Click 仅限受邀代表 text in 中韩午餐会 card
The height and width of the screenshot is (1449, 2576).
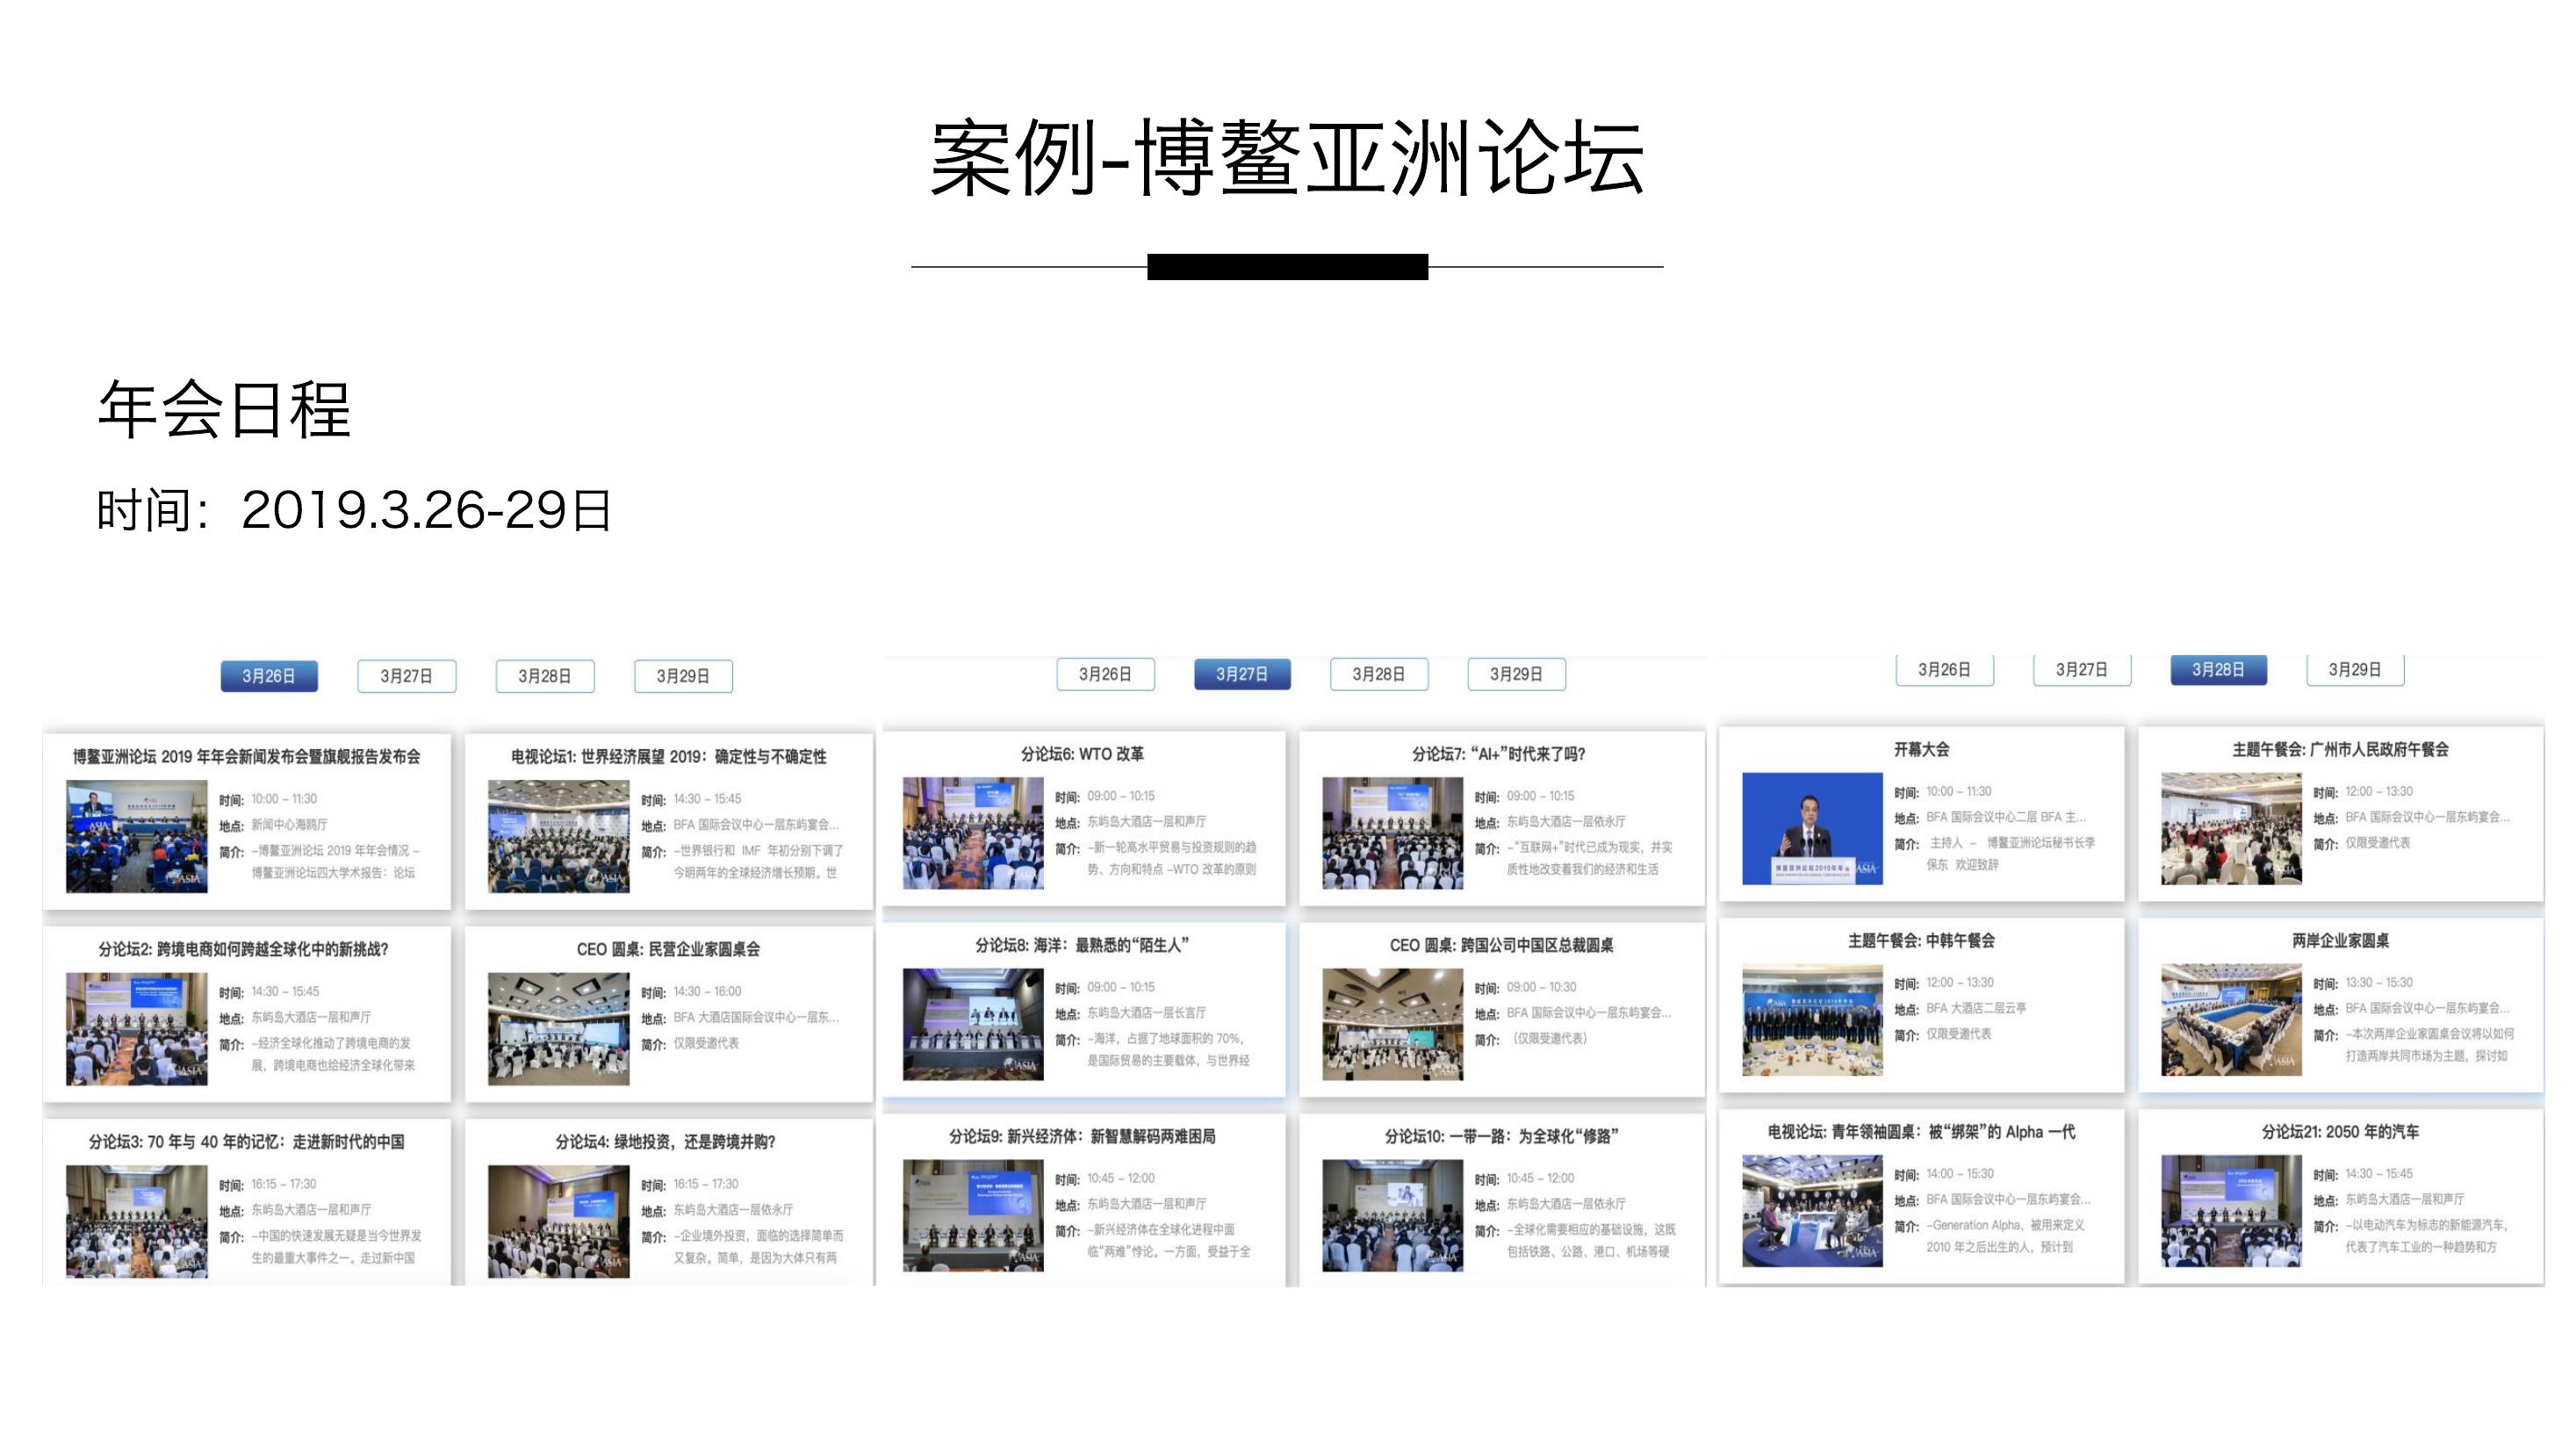pyautogui.click(x=1958, y=1034)
